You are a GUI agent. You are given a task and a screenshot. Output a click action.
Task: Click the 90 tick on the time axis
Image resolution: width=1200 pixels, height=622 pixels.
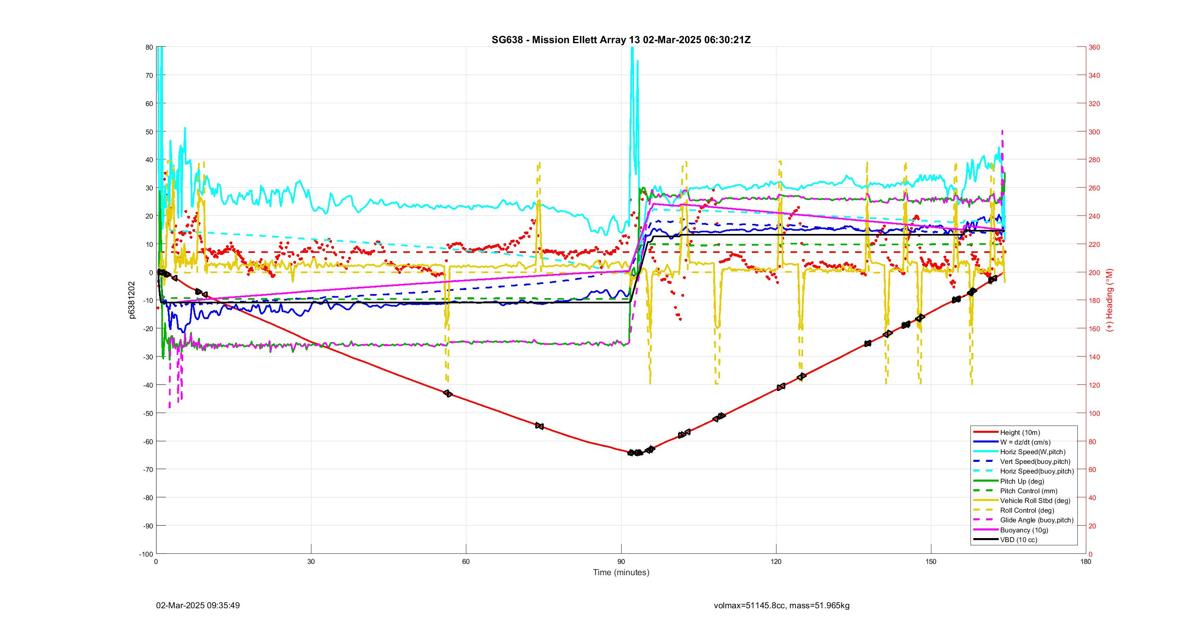click(621, 562)
